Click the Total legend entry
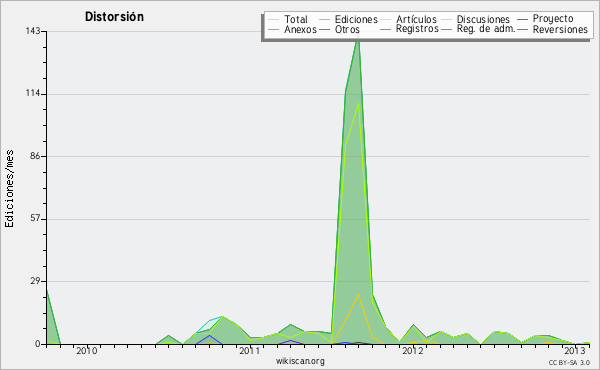Viewport: 600px width, 370px height. tap(288, 19)
